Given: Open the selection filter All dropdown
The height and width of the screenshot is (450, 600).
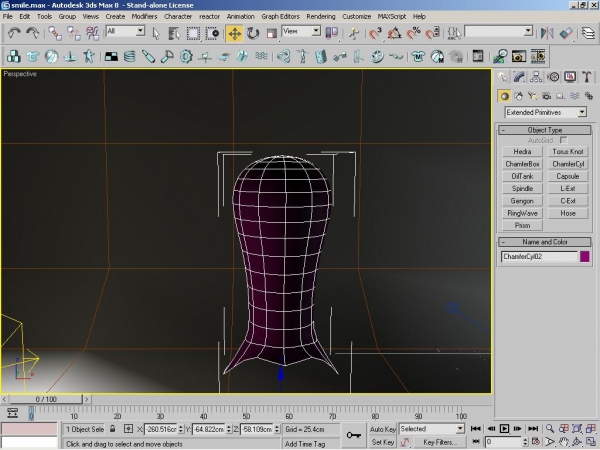Looking at the screenshot, I should (x=125, y=31).
